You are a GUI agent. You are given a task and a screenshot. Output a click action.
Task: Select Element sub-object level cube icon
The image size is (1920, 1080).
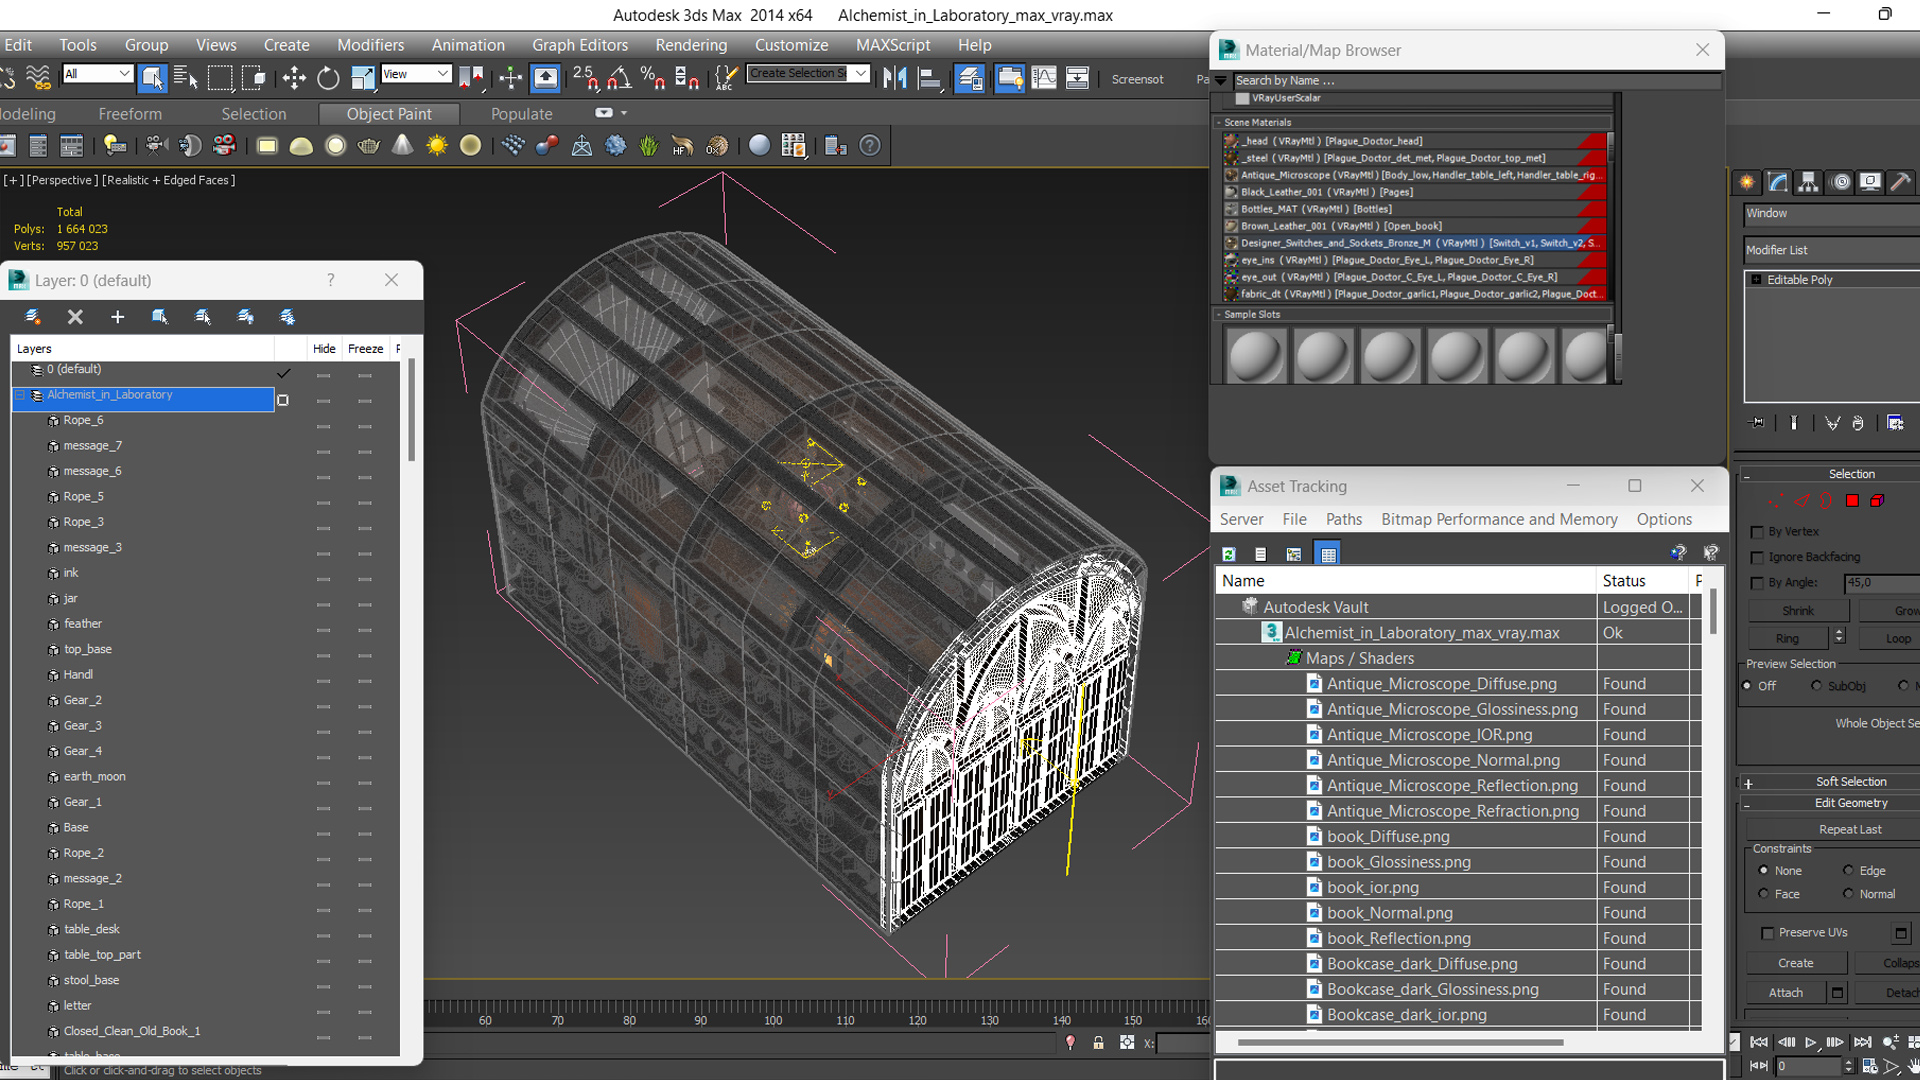pyautogui.click(x=1877, y=501)
